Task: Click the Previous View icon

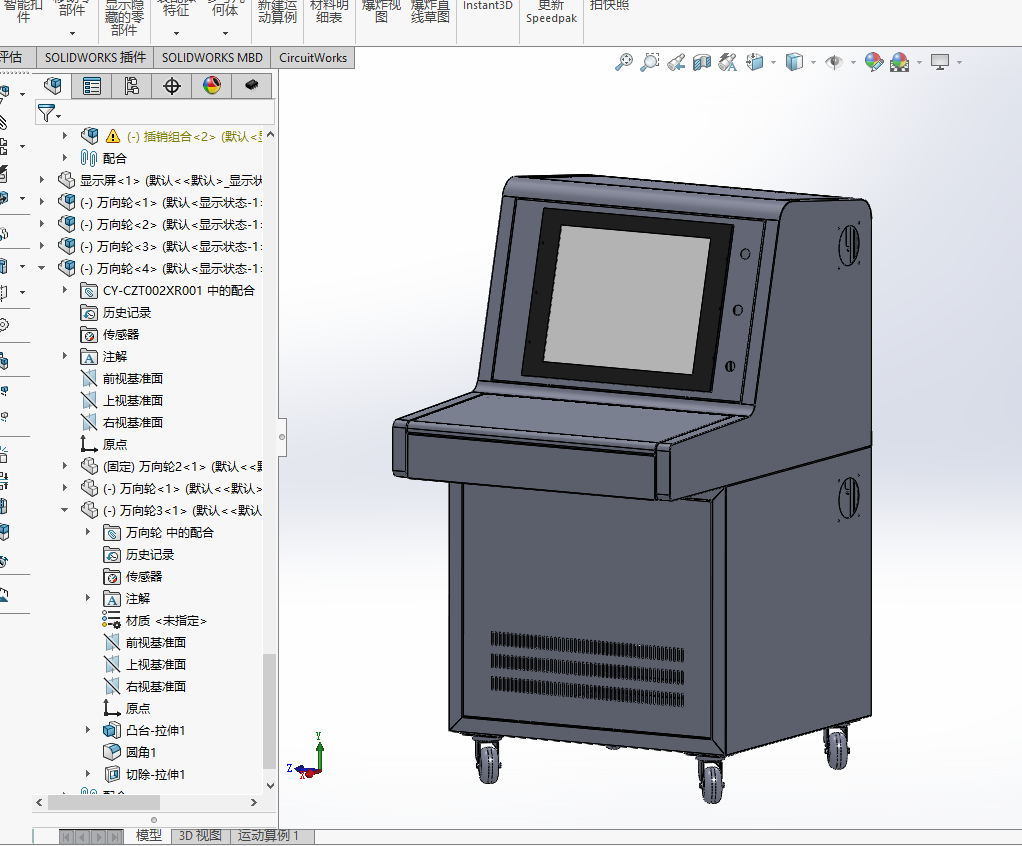Action: click(x=676, y=62)
